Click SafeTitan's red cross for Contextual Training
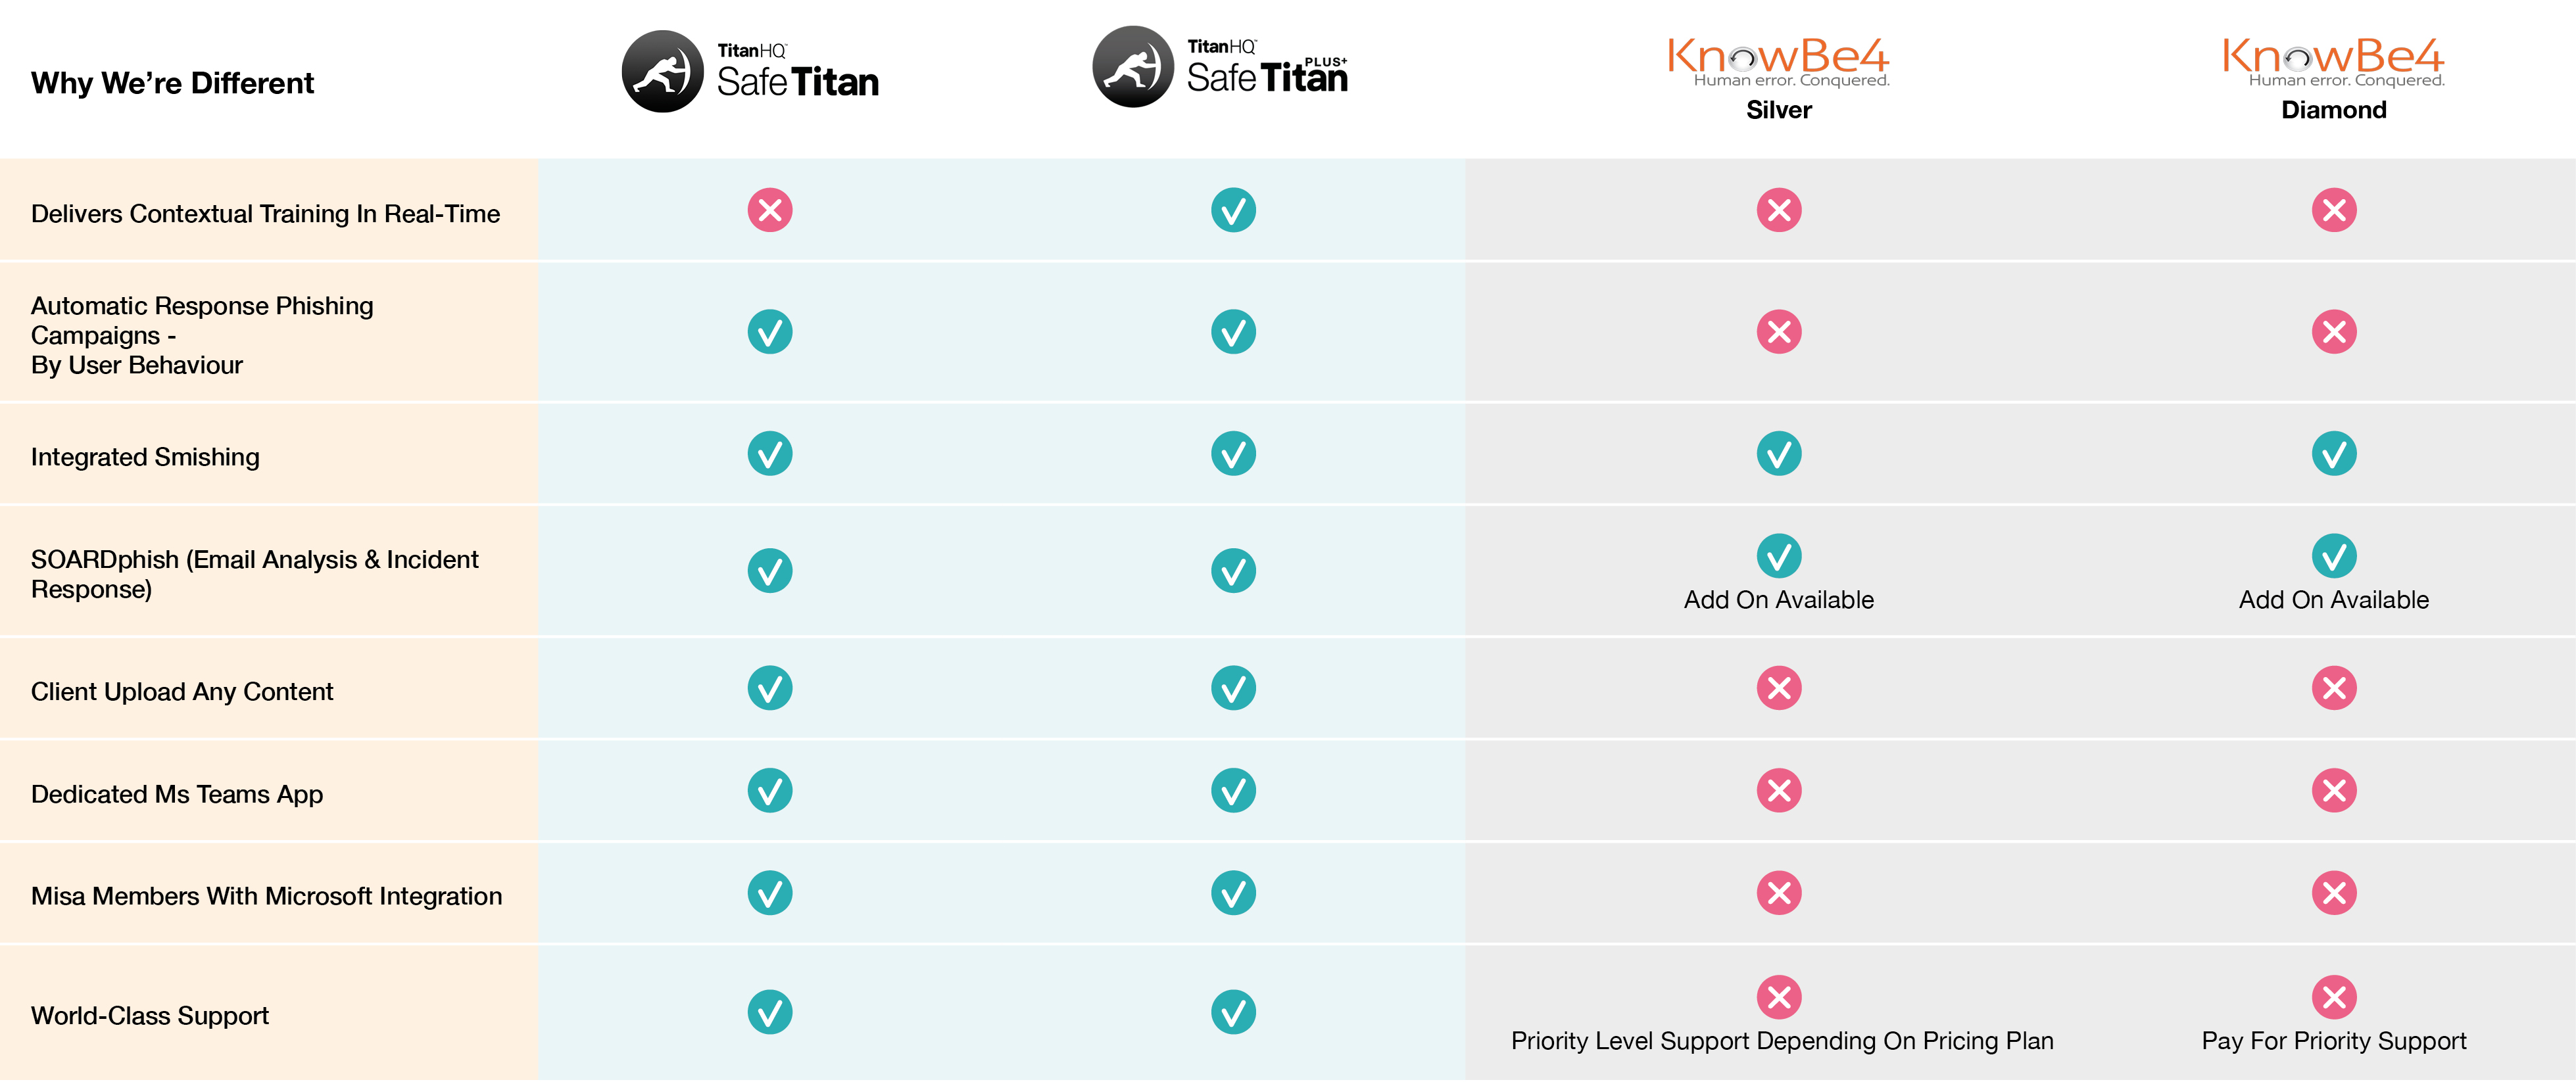 [x=770, y=210]
